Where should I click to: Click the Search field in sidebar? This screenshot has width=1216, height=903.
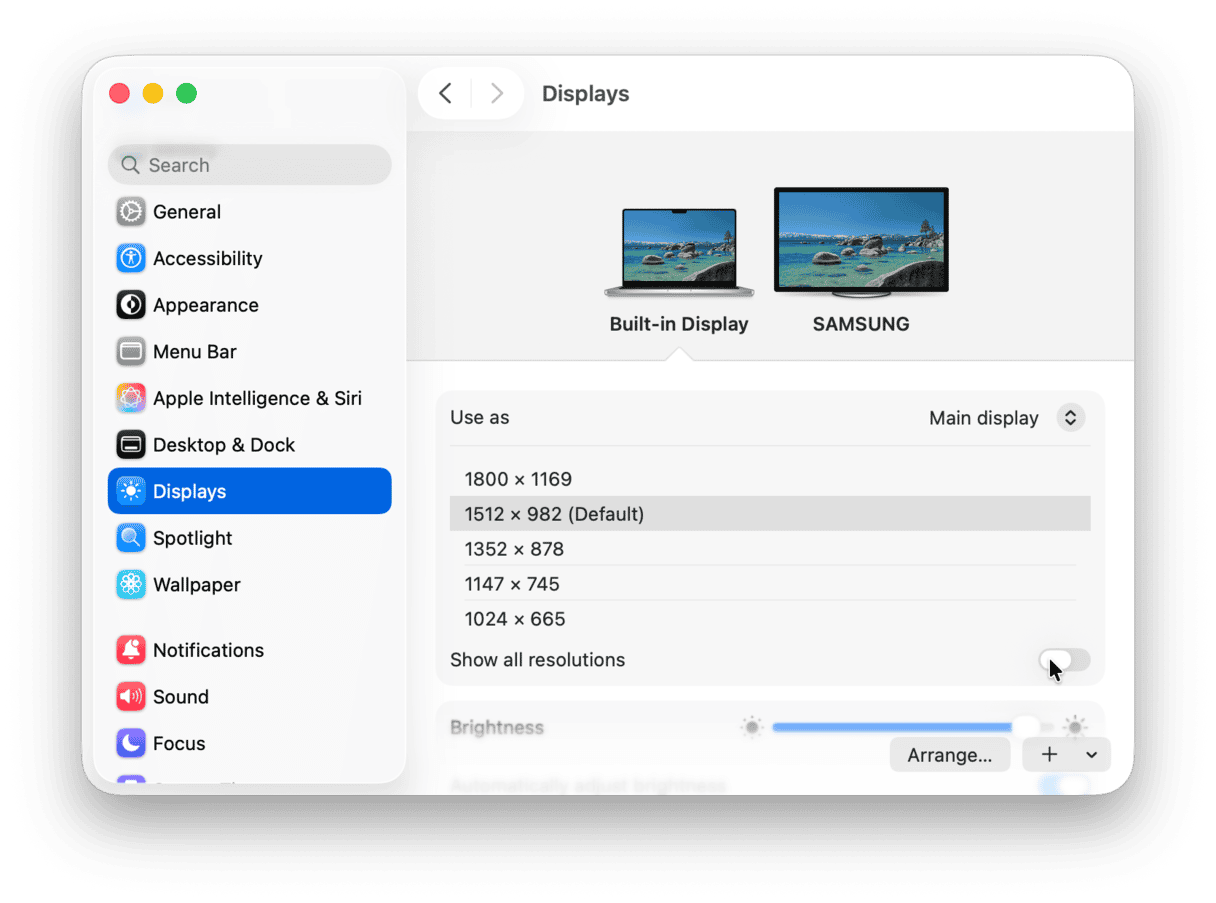(x=250, y=165)
